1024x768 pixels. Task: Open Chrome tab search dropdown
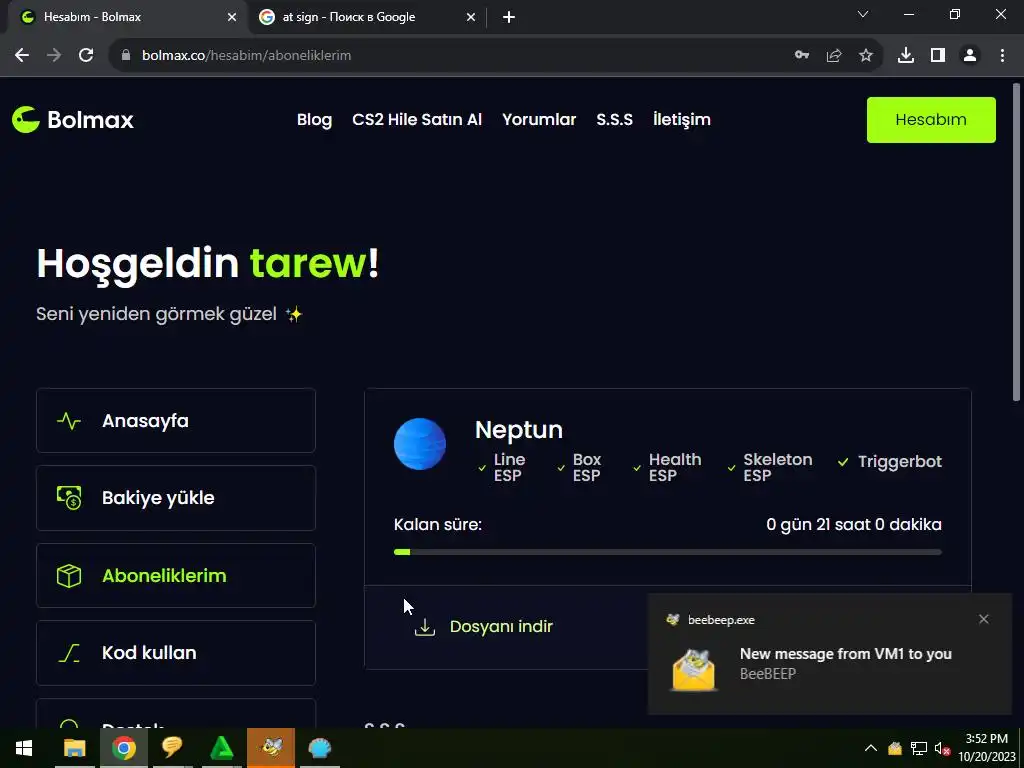click(863, 14)
